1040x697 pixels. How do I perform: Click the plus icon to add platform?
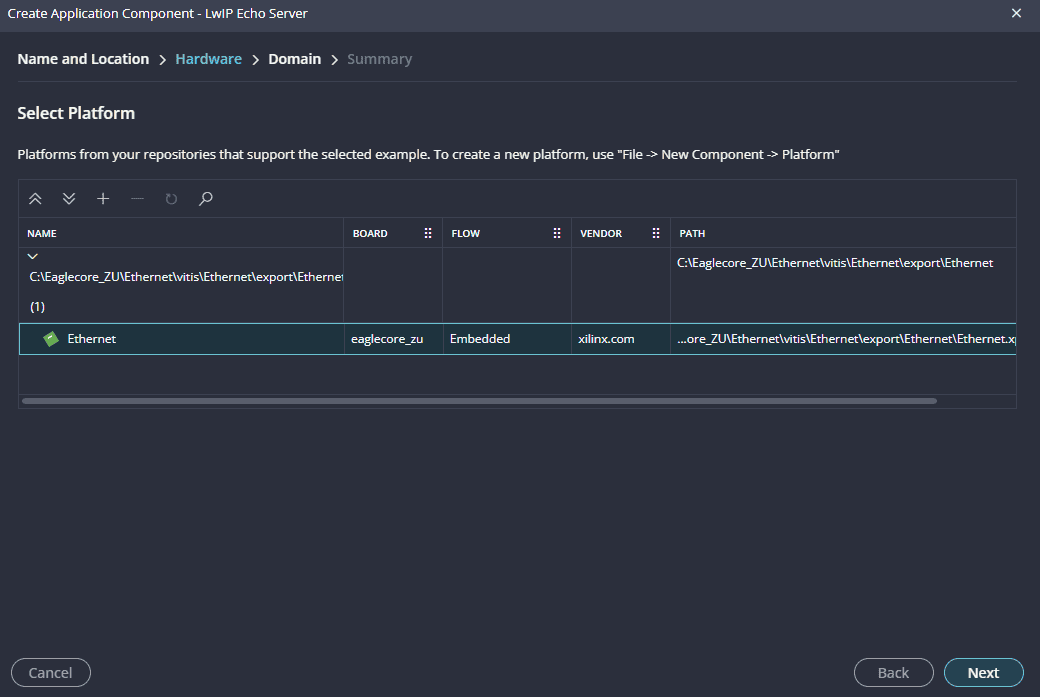tap(103, 199)
